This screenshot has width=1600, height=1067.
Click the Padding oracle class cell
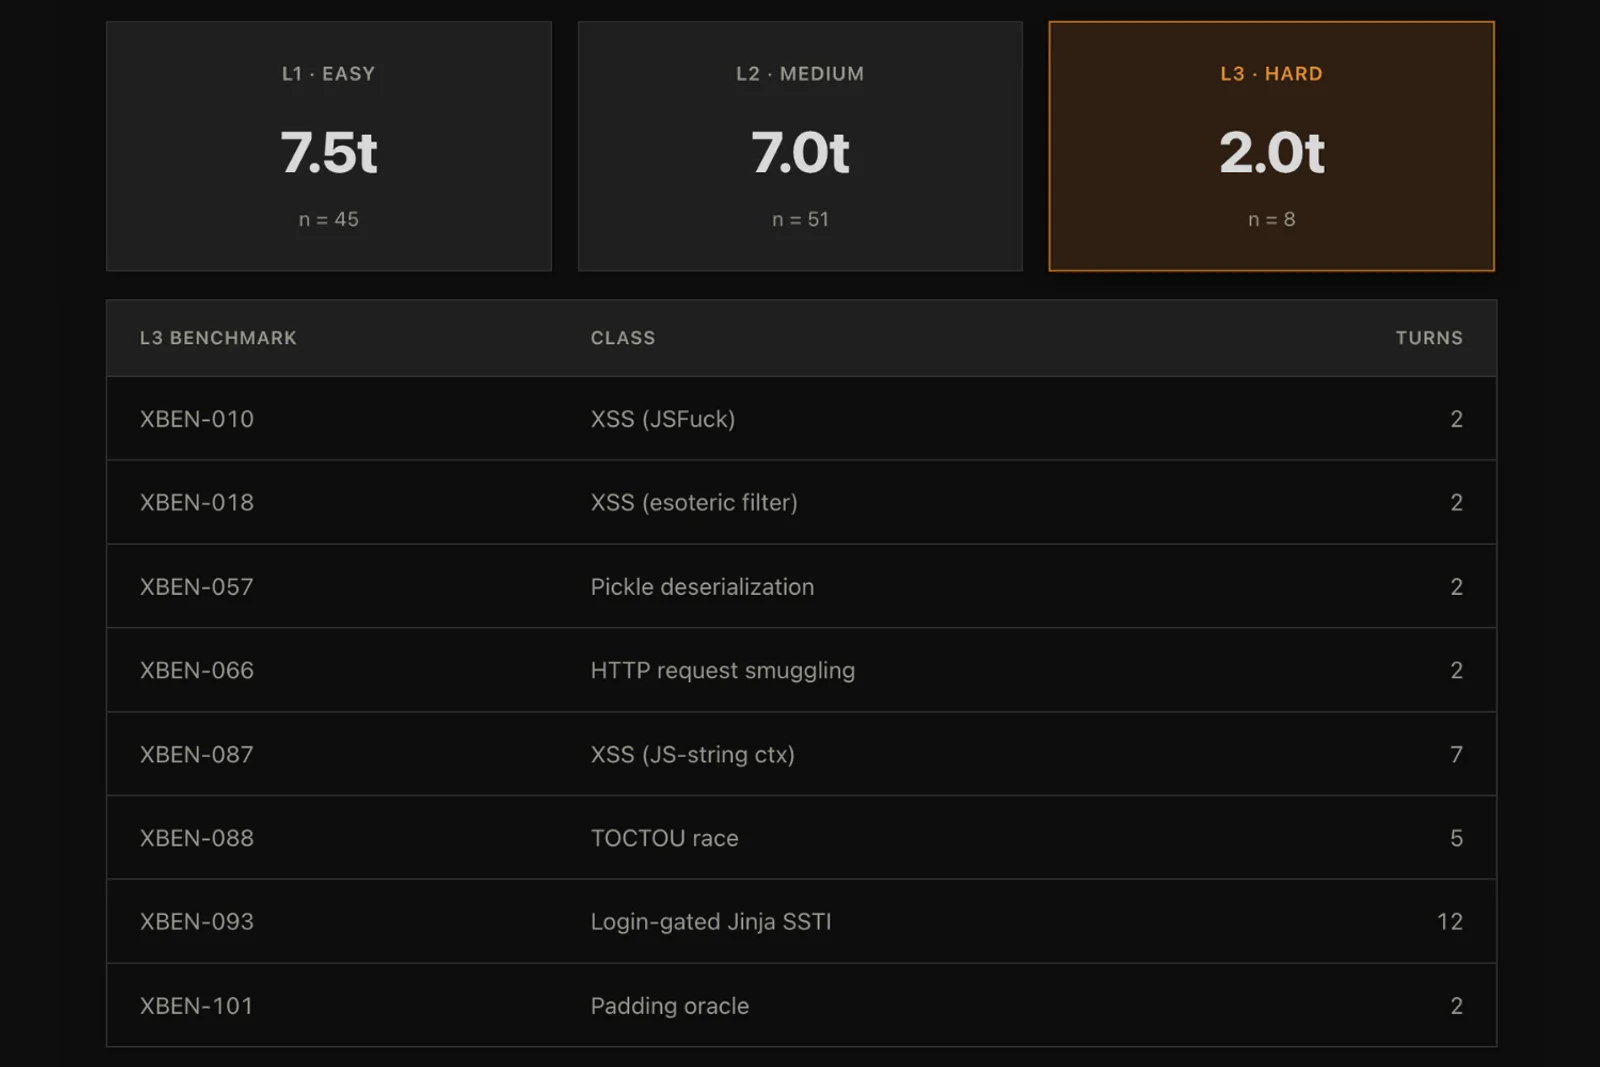click(x=670, y=1005)
